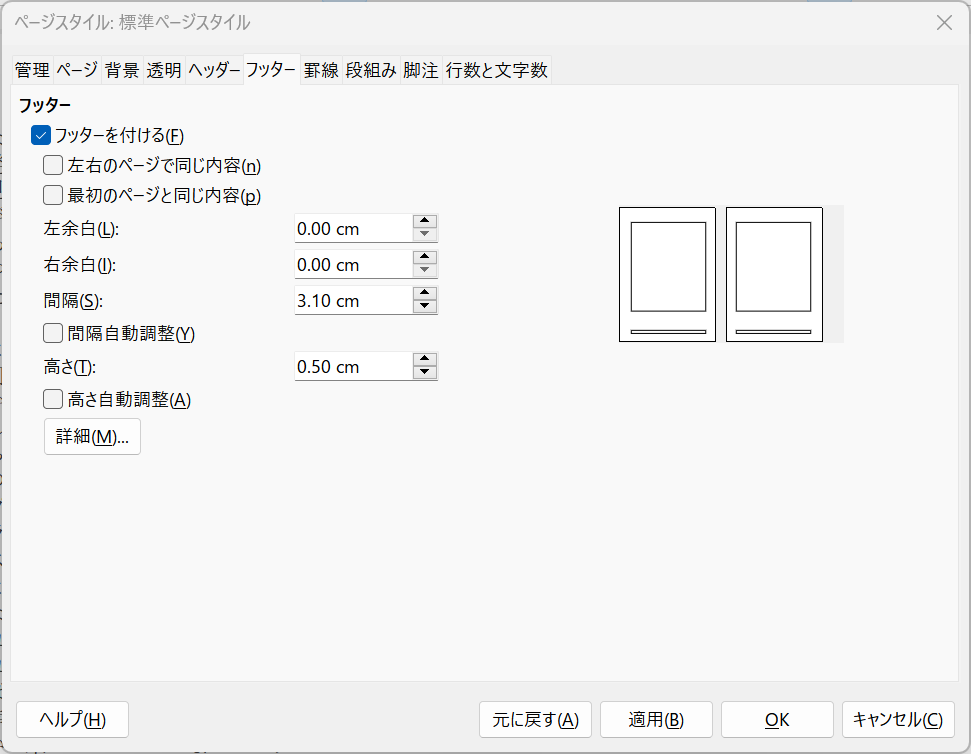Click the 右余白 value field
The height and width of the screenshot is (754, 971).
[x=353, y=264]
